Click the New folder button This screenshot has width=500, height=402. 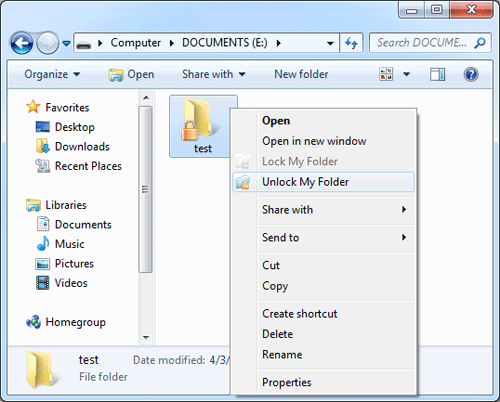pyautogui.click(x=301, y=74)
